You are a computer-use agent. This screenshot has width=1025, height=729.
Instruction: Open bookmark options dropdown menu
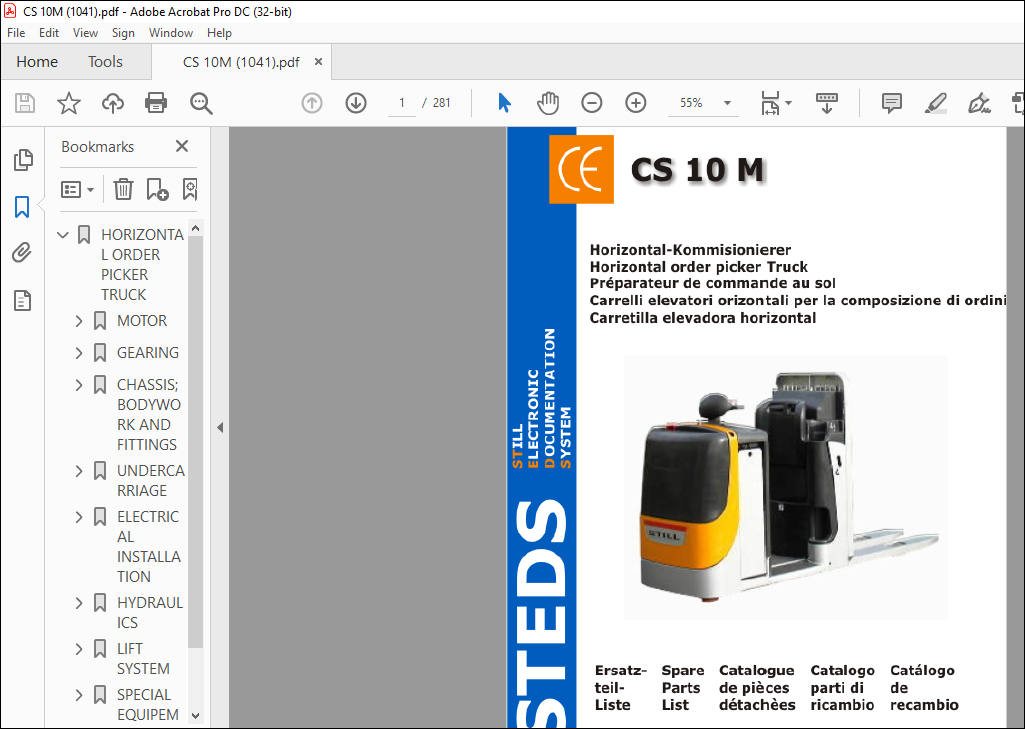(x=77, y=190)
